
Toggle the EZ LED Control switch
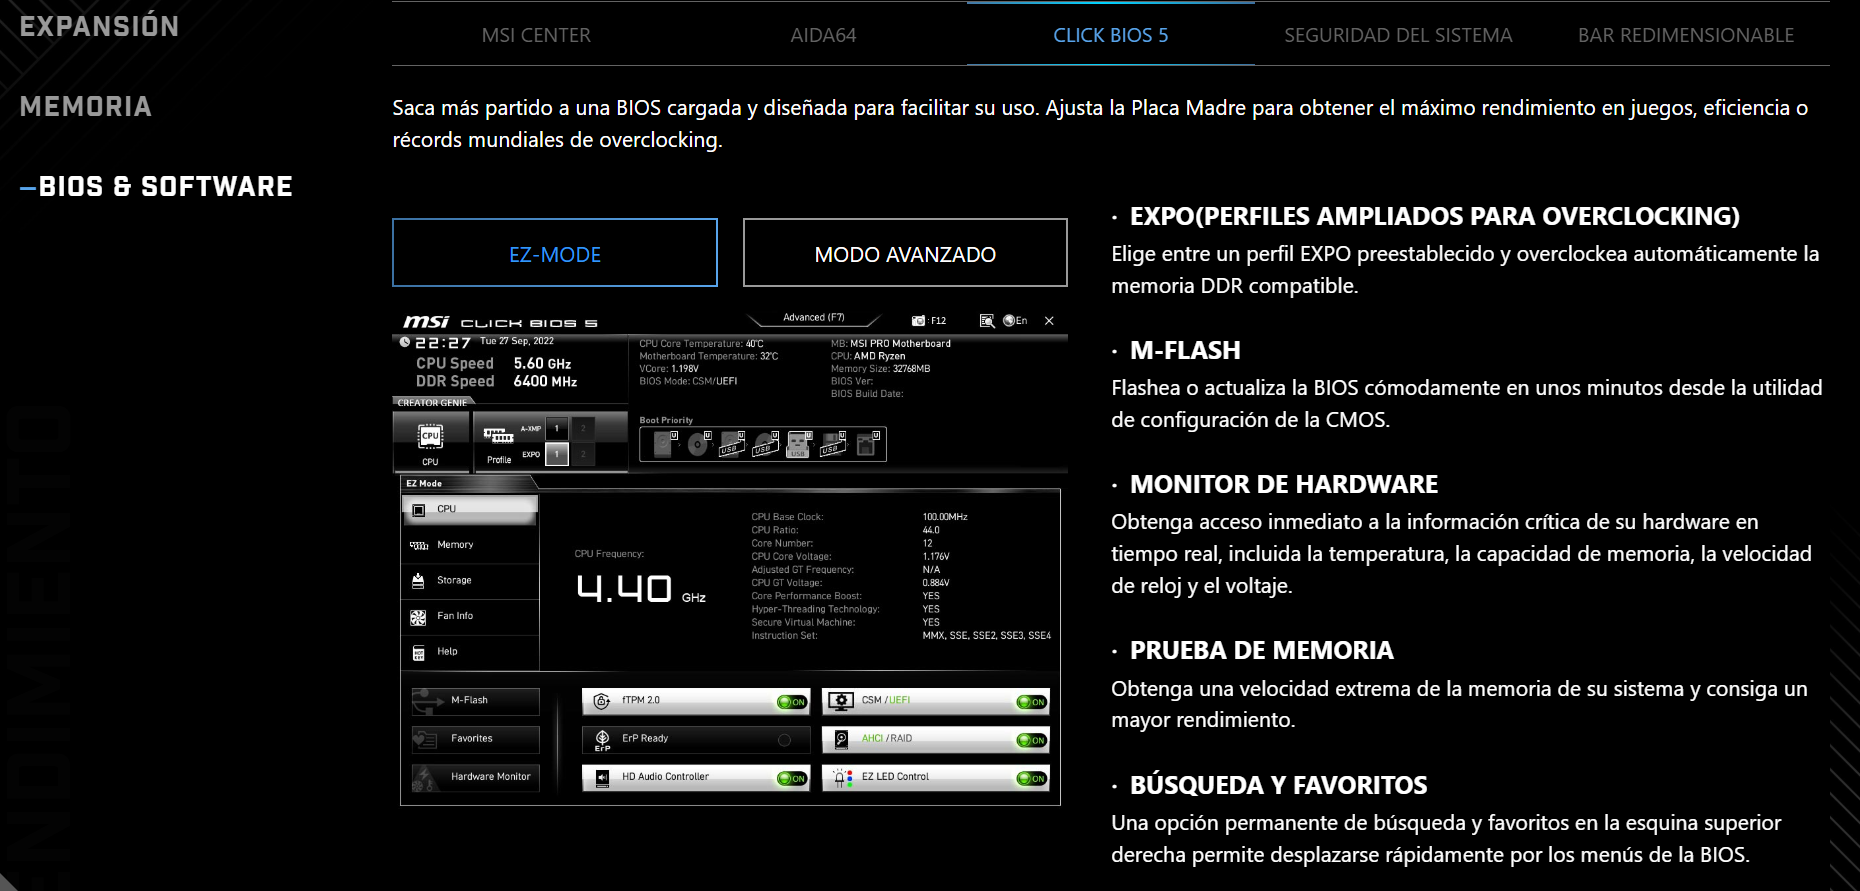click(1032, 778)
